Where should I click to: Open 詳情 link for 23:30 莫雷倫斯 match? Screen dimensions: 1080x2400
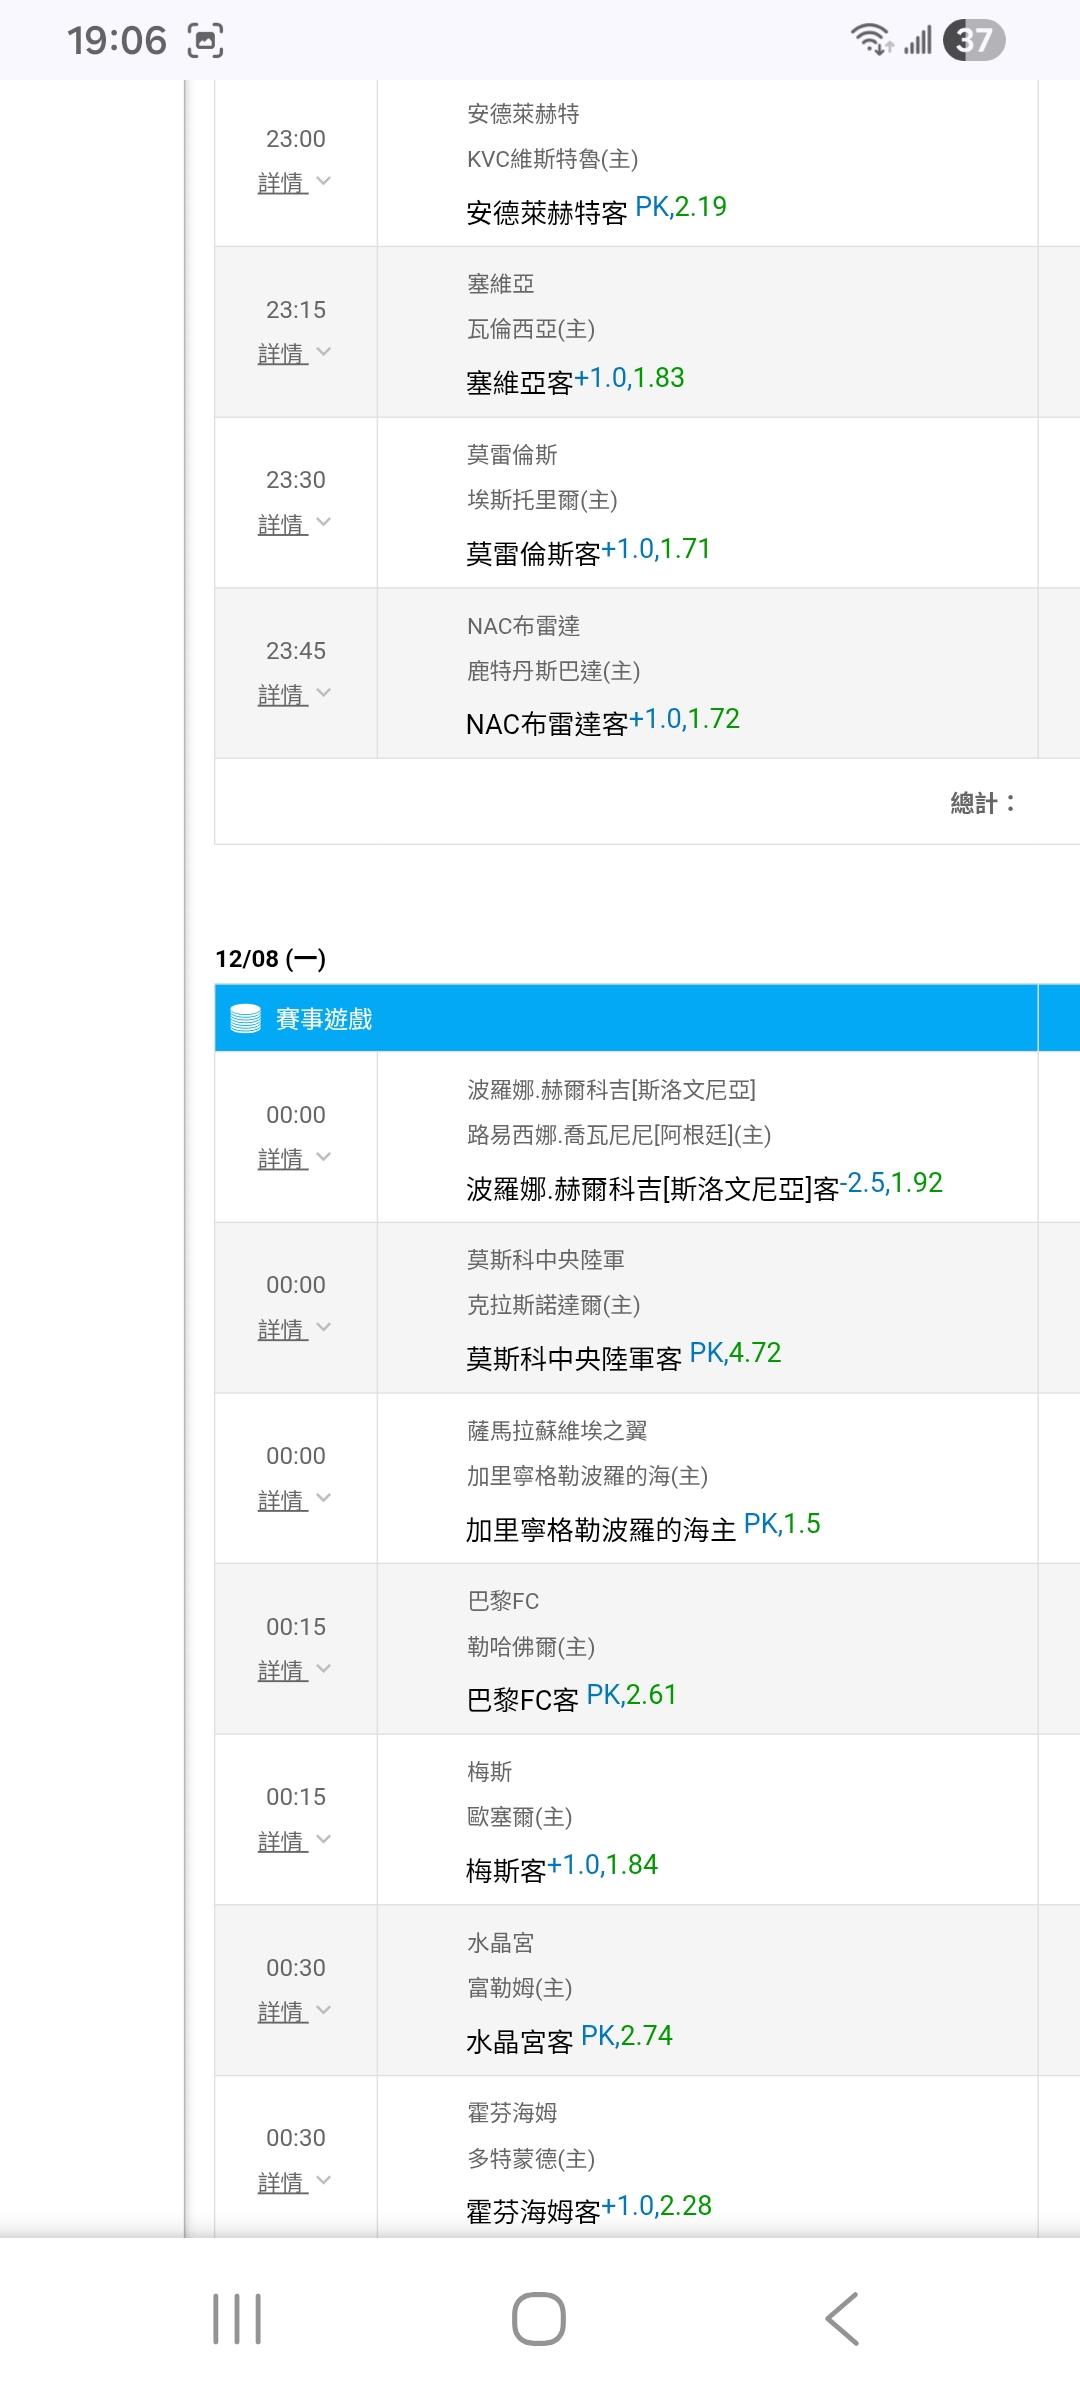click(283, 524)
